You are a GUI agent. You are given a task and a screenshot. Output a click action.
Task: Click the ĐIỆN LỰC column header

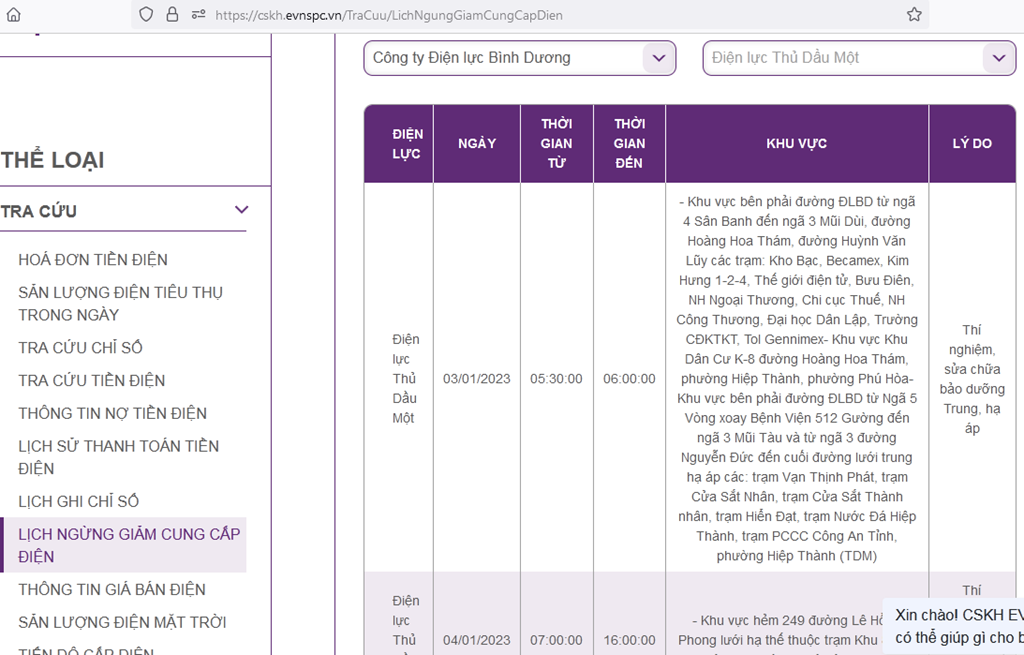pos(398,144)
